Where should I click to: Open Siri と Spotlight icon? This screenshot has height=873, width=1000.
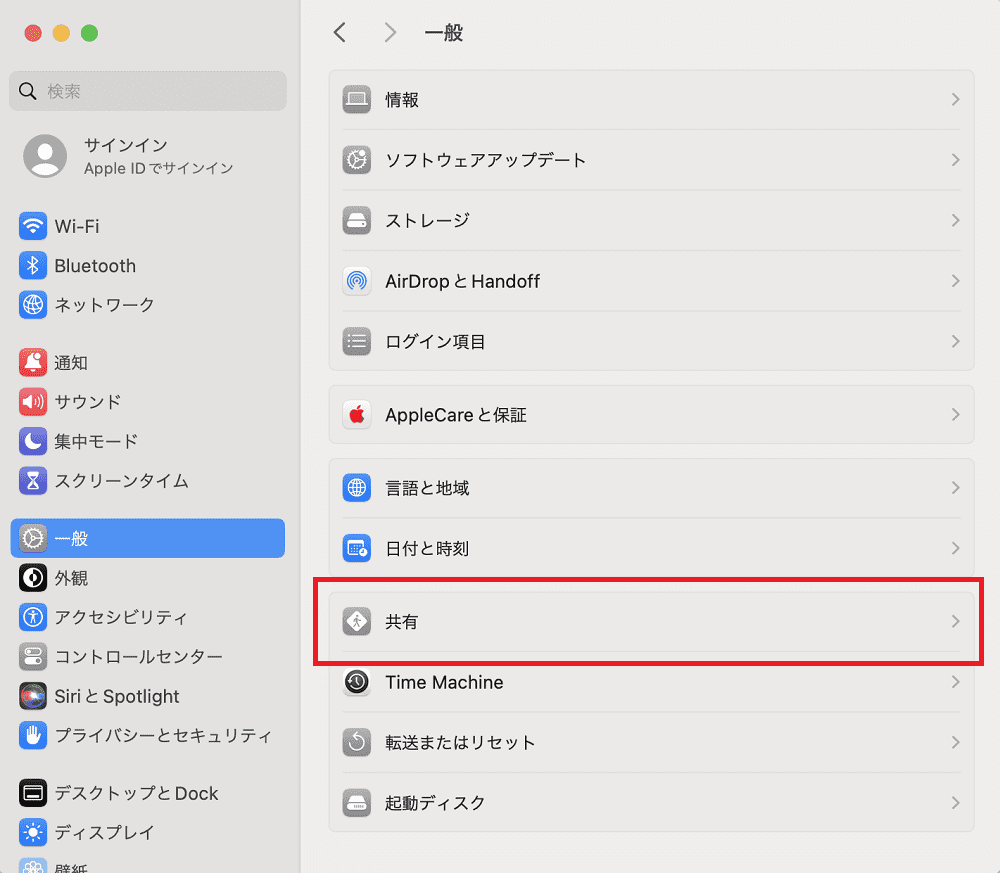tap(33, 696)
